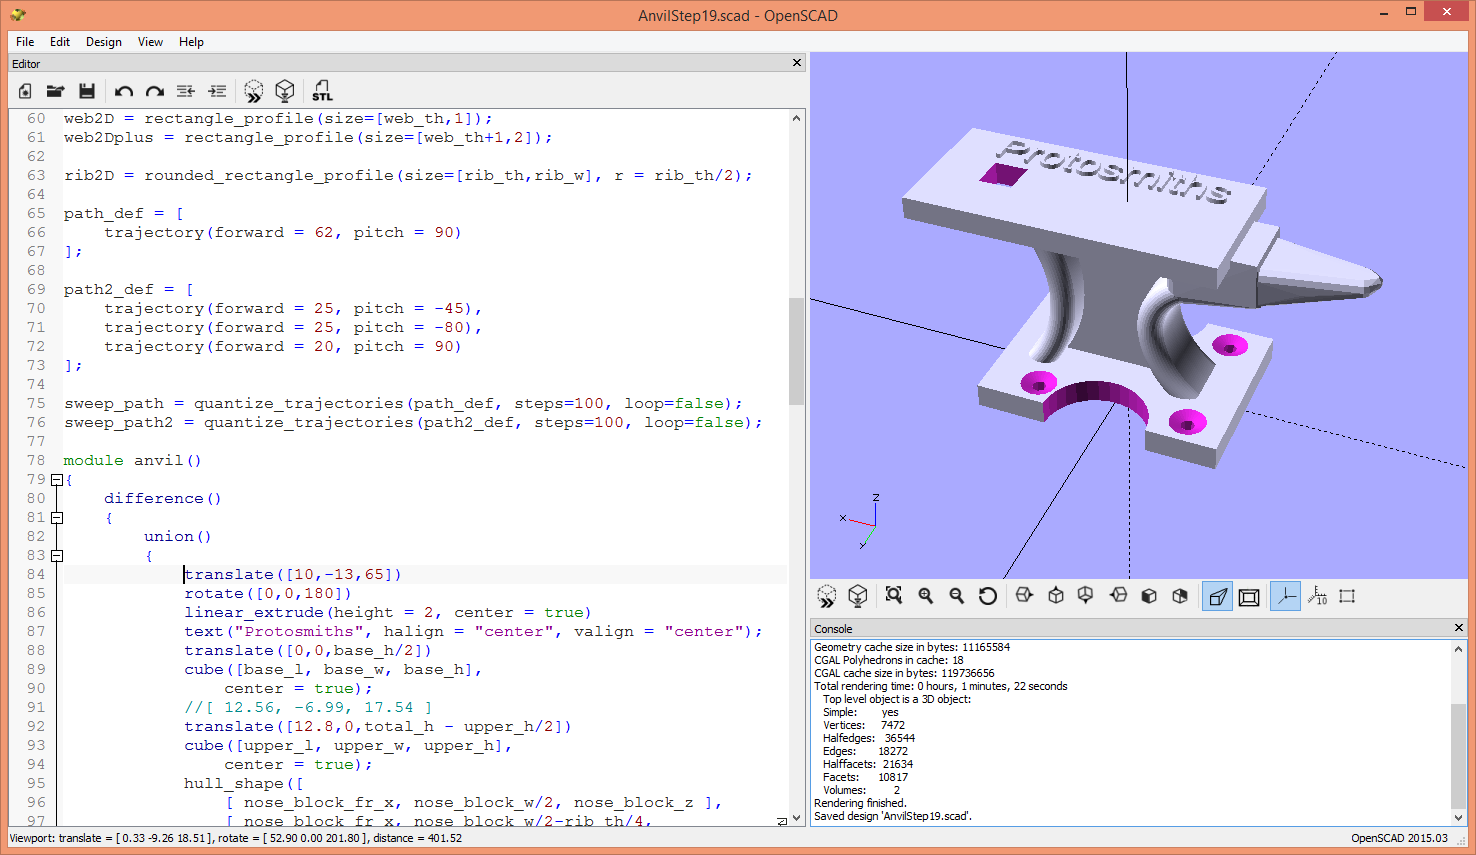Switch viewport to Top view
The height and width of the screenshot is (855, 1476).
(1054, 595)
